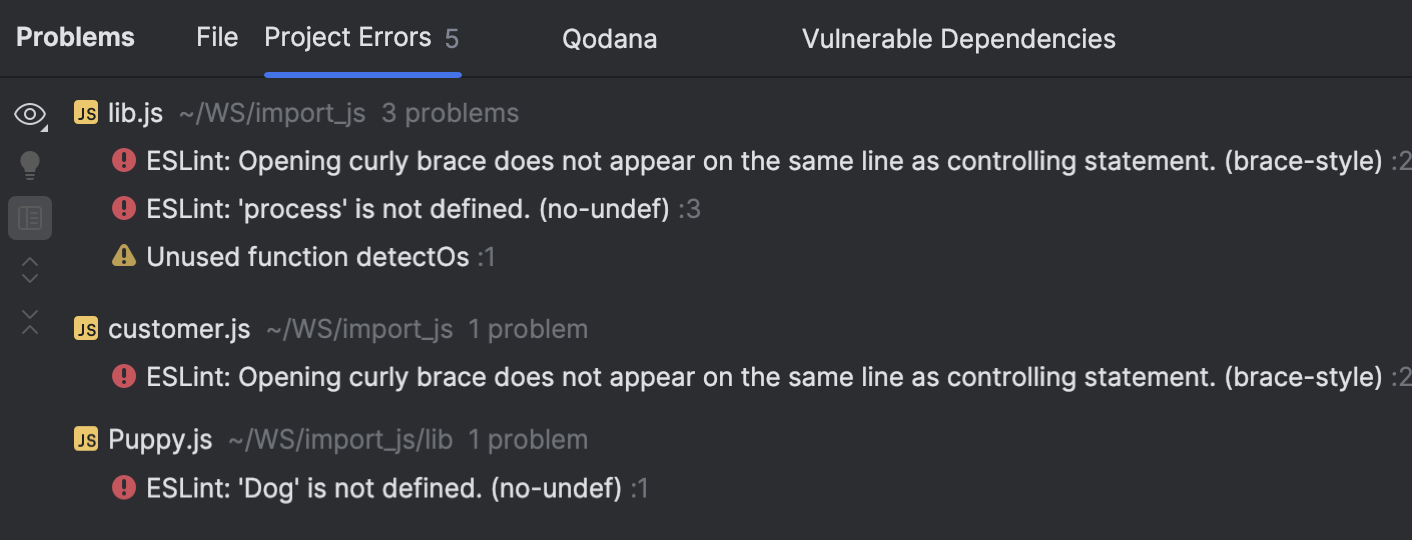Open the View Options eye menu

click(x=30, y=115)
